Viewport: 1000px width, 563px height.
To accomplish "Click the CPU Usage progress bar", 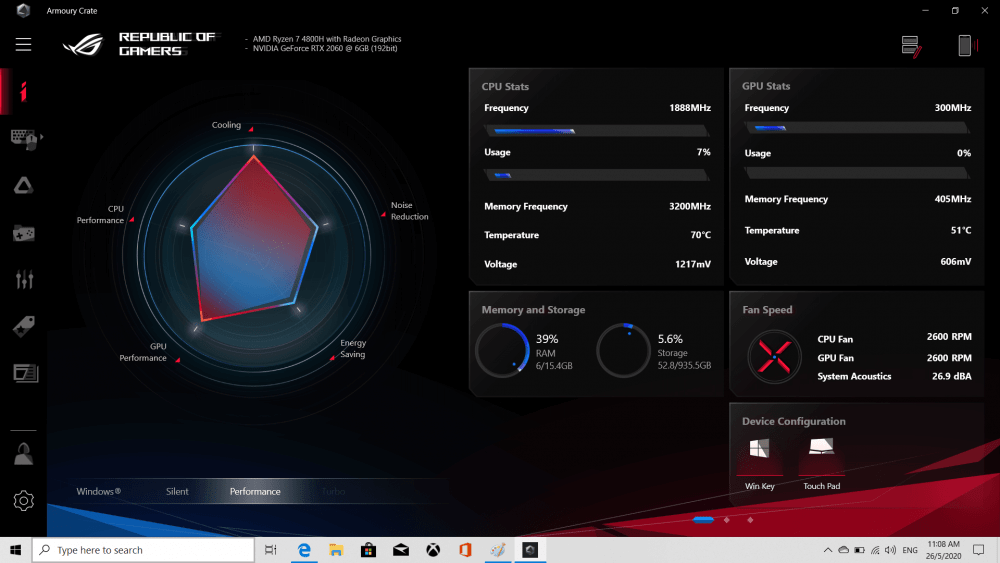I will [597, 175].
